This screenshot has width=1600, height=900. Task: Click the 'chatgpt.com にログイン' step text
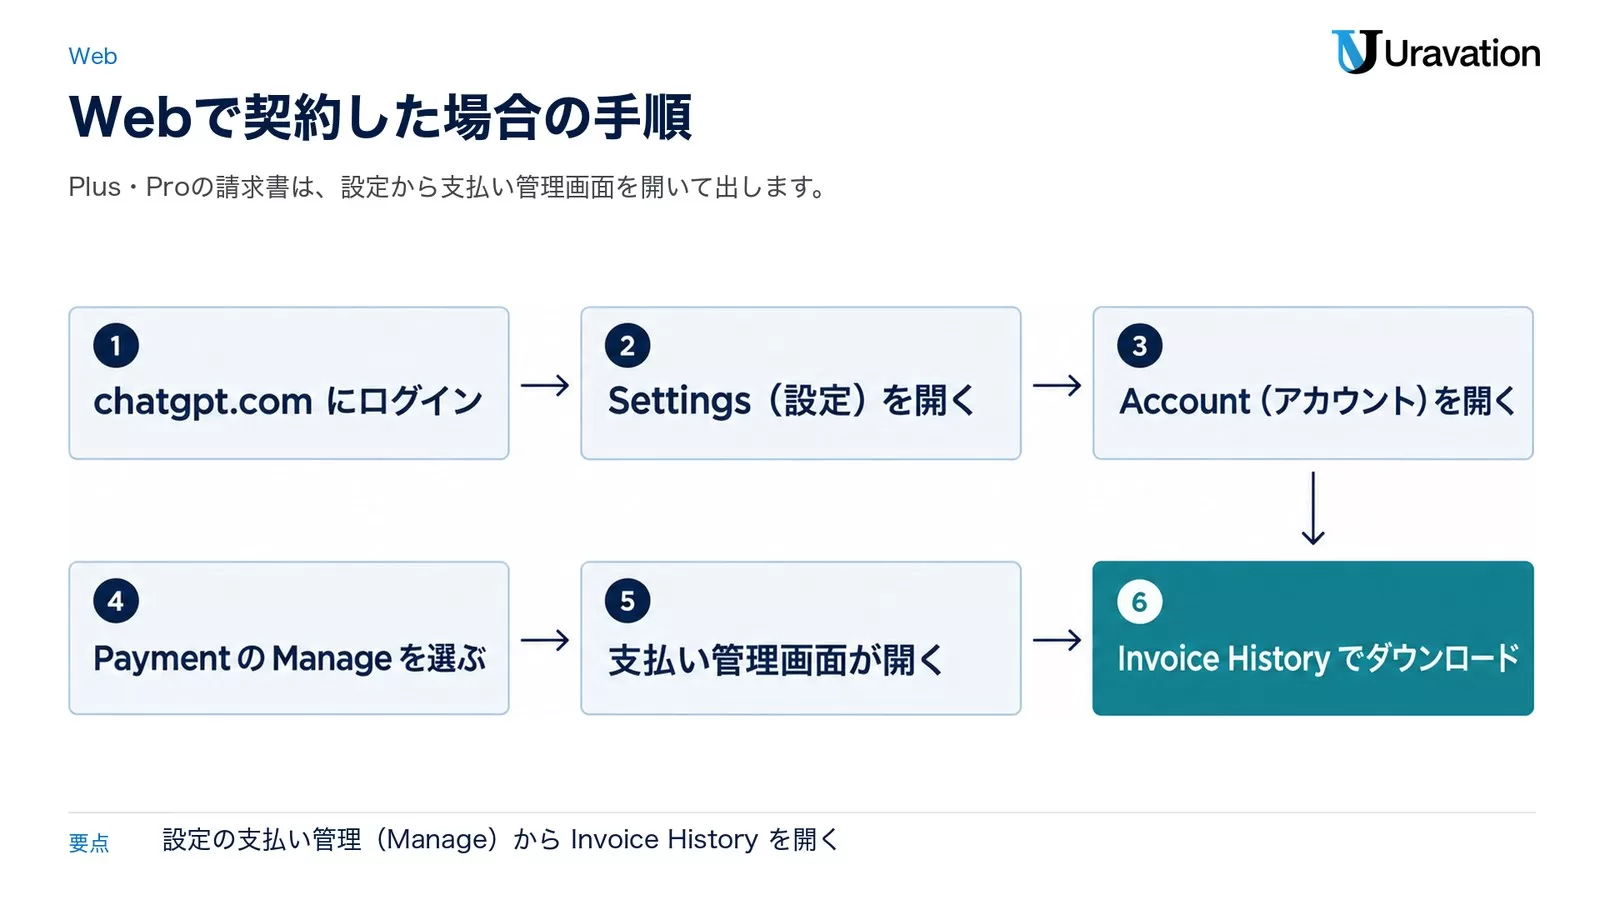(288, 401)
